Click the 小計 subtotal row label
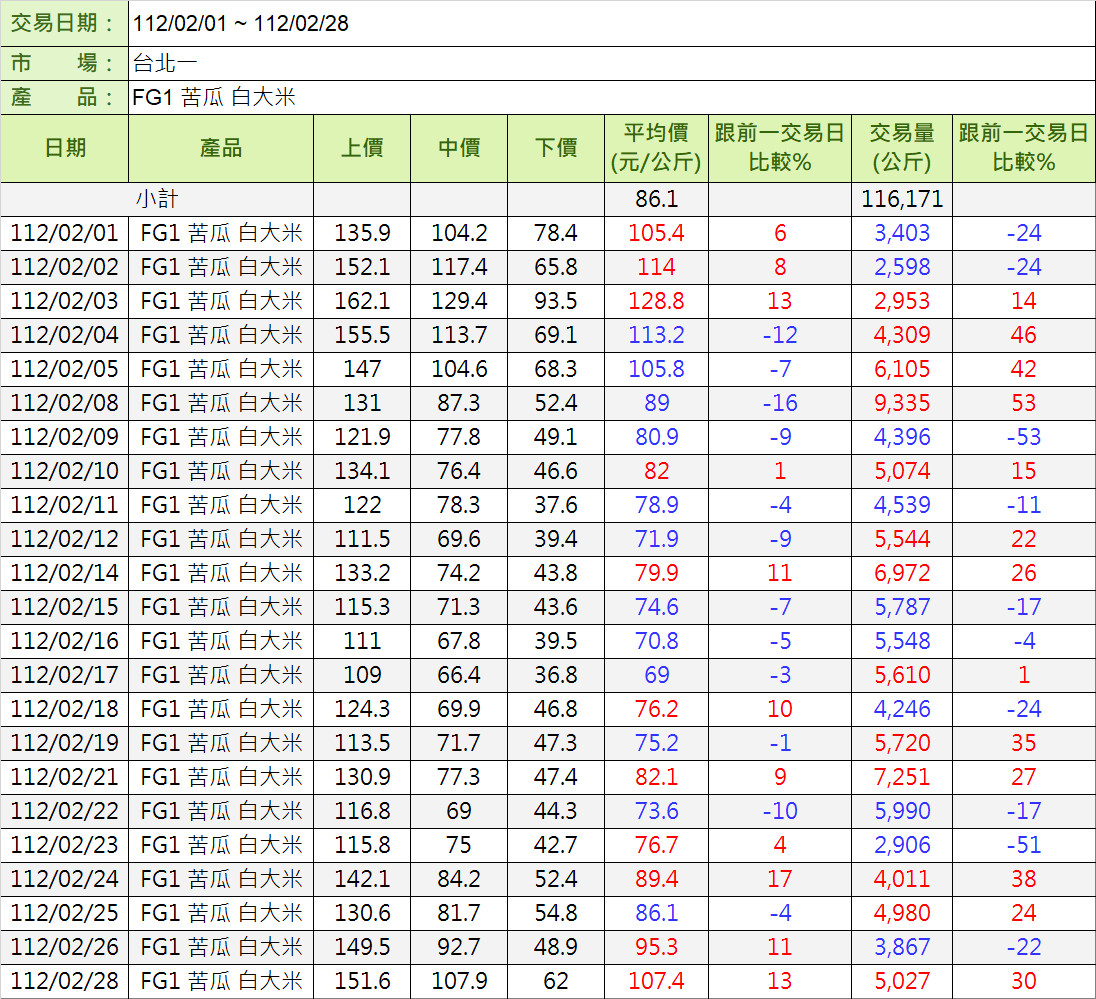Image resolution: width=1096 pixels, height=999 pixels. pyautogui.click(x=157, y=199)
